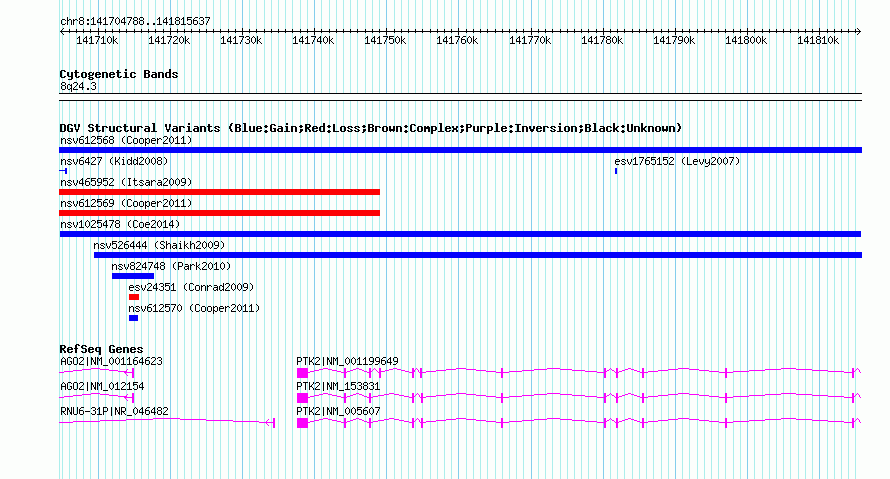Click the large exon box of PTK2|NM_005607
Screen dimensions: 890x479
point(303,423)
